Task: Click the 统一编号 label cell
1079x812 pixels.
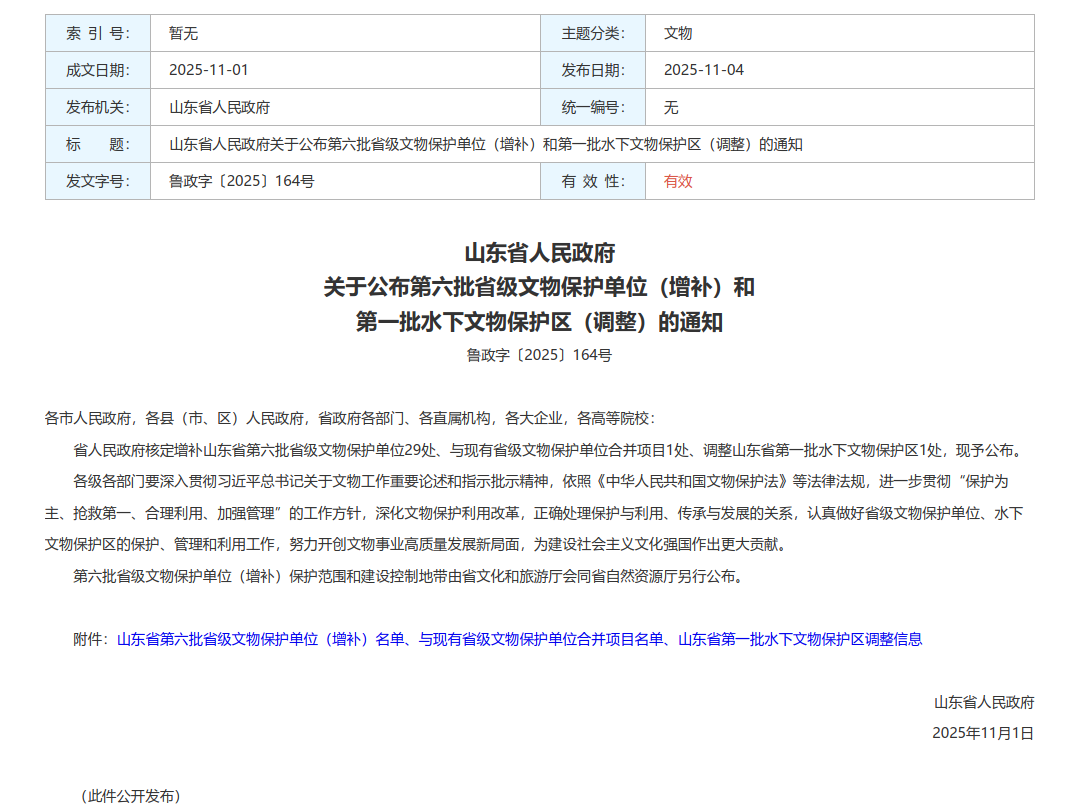Action: click(593, 107)
